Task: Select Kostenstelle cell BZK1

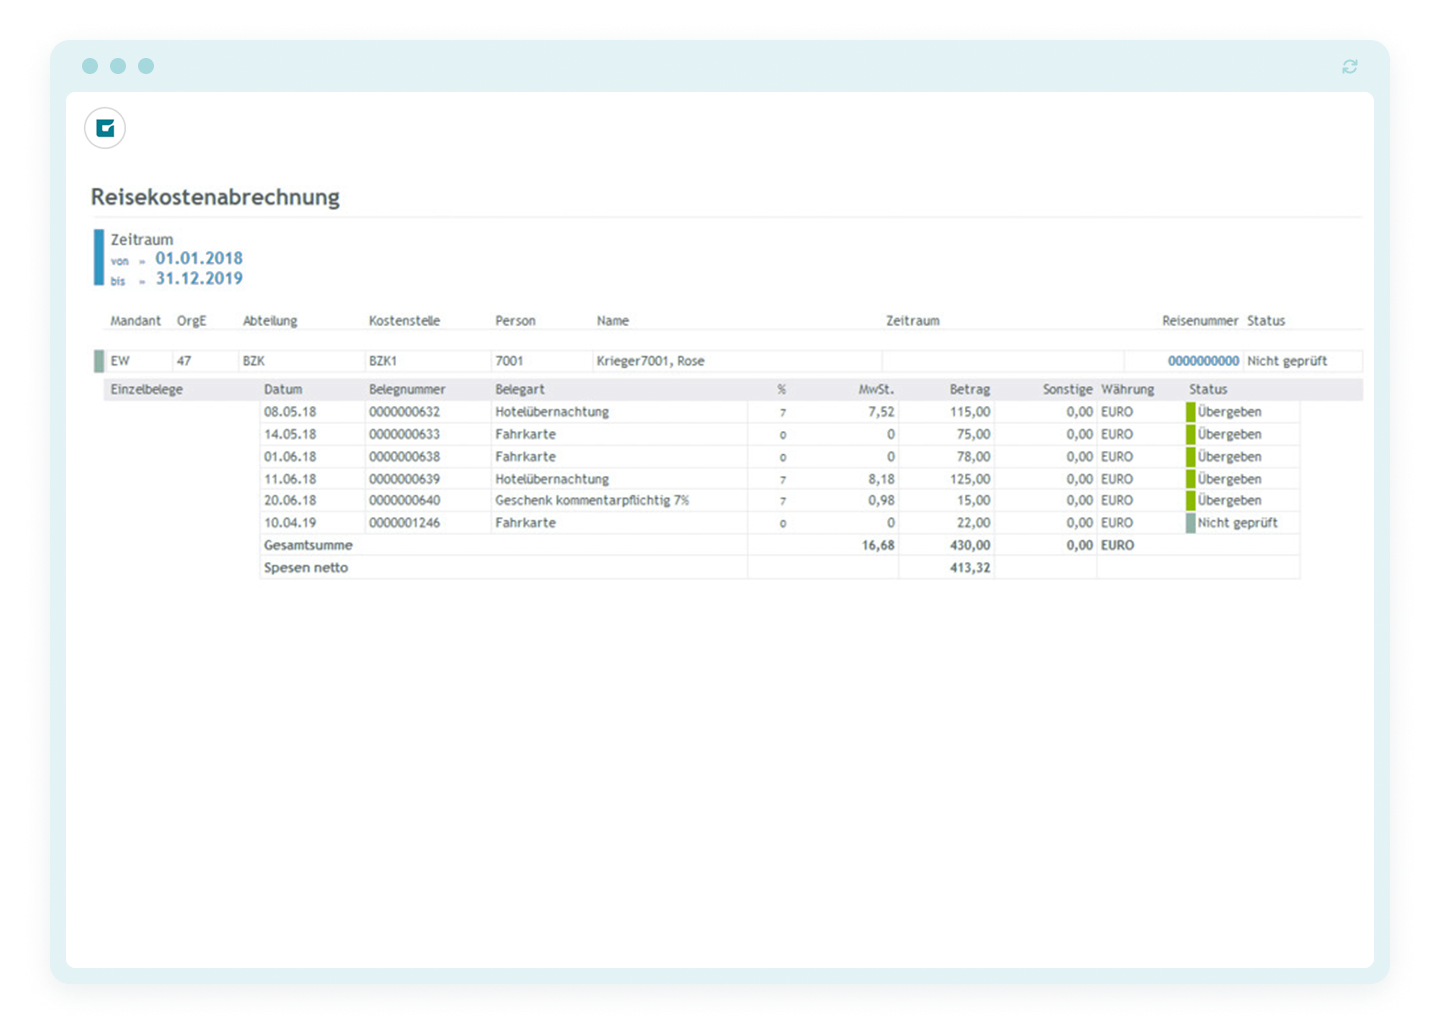Action: (x=383, y=361)
